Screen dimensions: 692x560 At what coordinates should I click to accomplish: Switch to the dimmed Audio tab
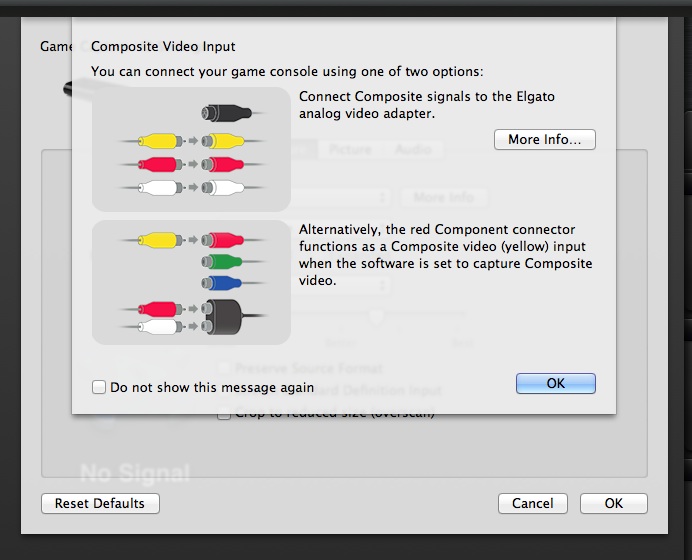pos(412,150)
